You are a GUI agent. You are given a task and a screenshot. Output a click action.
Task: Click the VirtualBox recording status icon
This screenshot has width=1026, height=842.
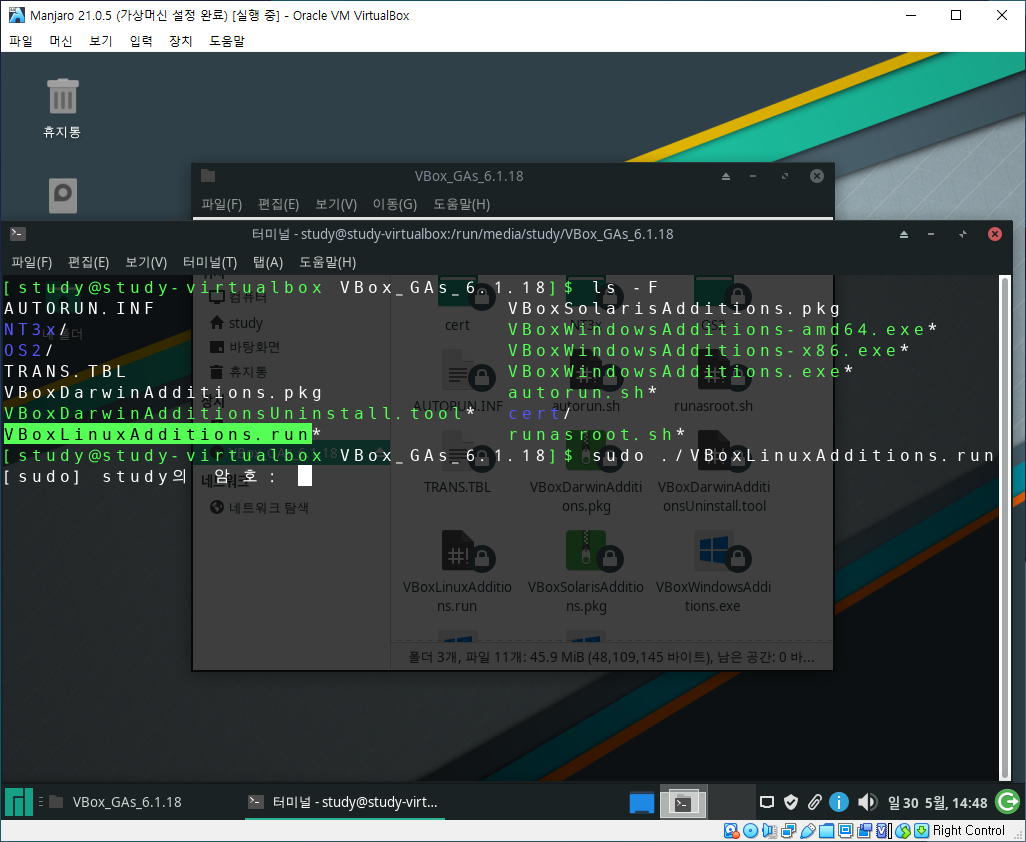tap(864, 831)
